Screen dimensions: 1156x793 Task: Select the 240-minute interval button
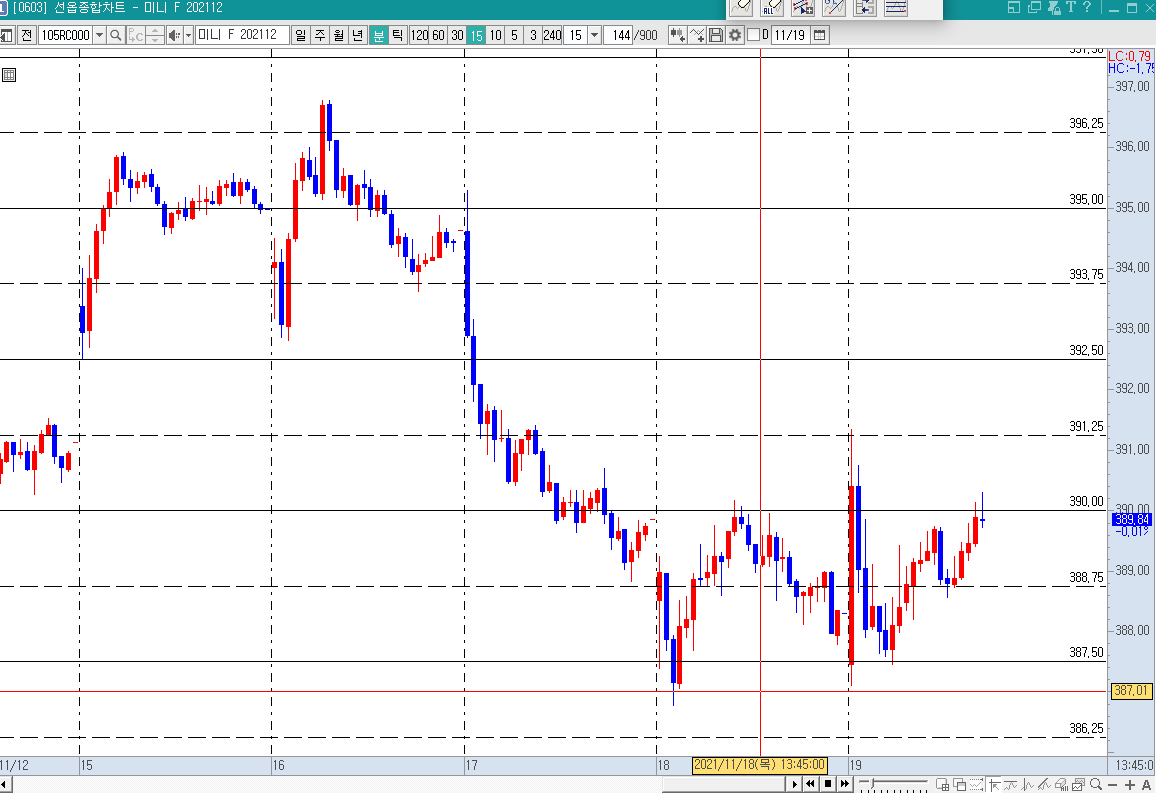coord(552,35)
